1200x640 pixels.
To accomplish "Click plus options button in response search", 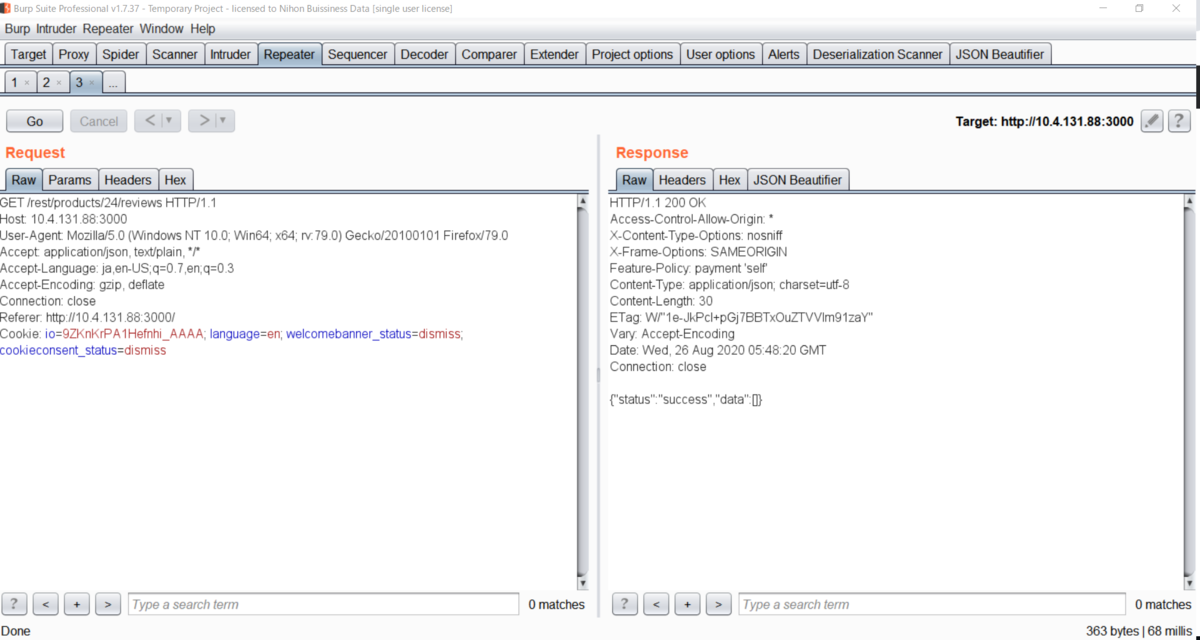I will (x=687, y=604).
